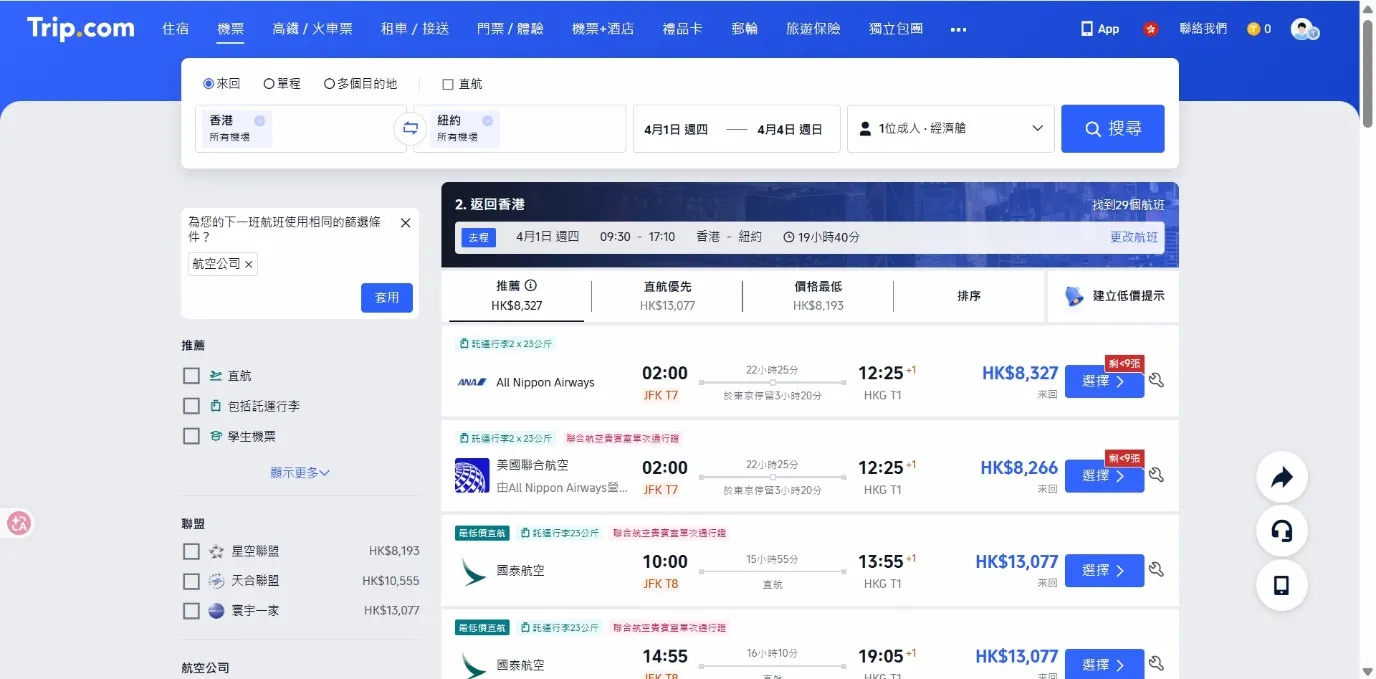The width and height of the screenshot is (1376, 679).
Task: Click the 搜尋 search button
Action: [x=1113, y=129]
